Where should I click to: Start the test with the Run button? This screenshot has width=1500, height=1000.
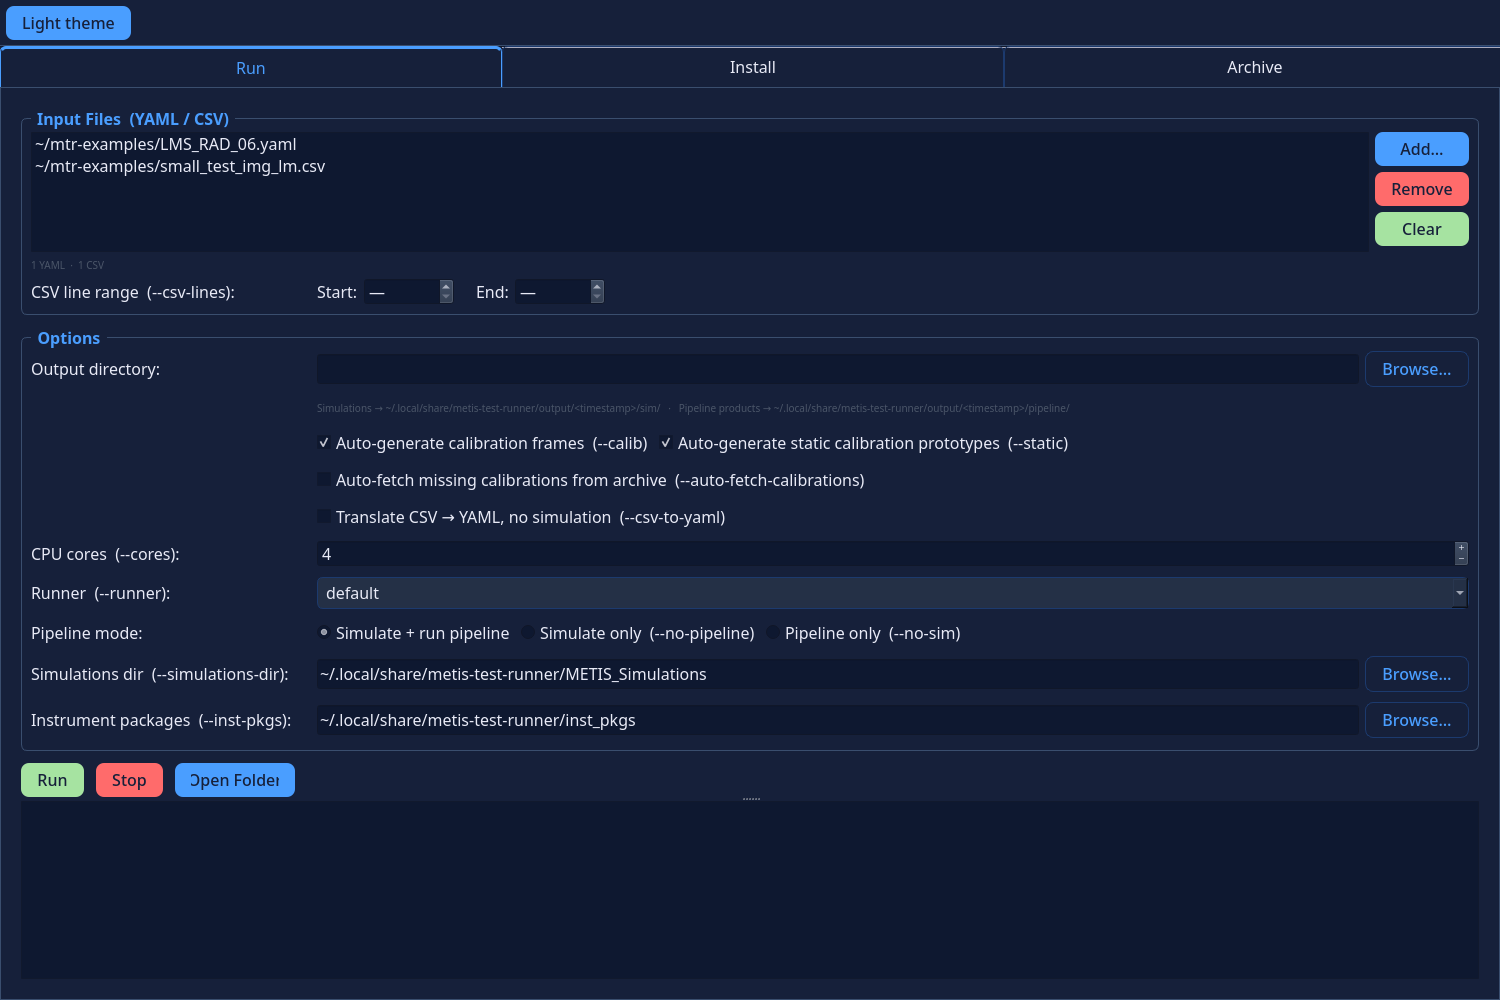52,780
